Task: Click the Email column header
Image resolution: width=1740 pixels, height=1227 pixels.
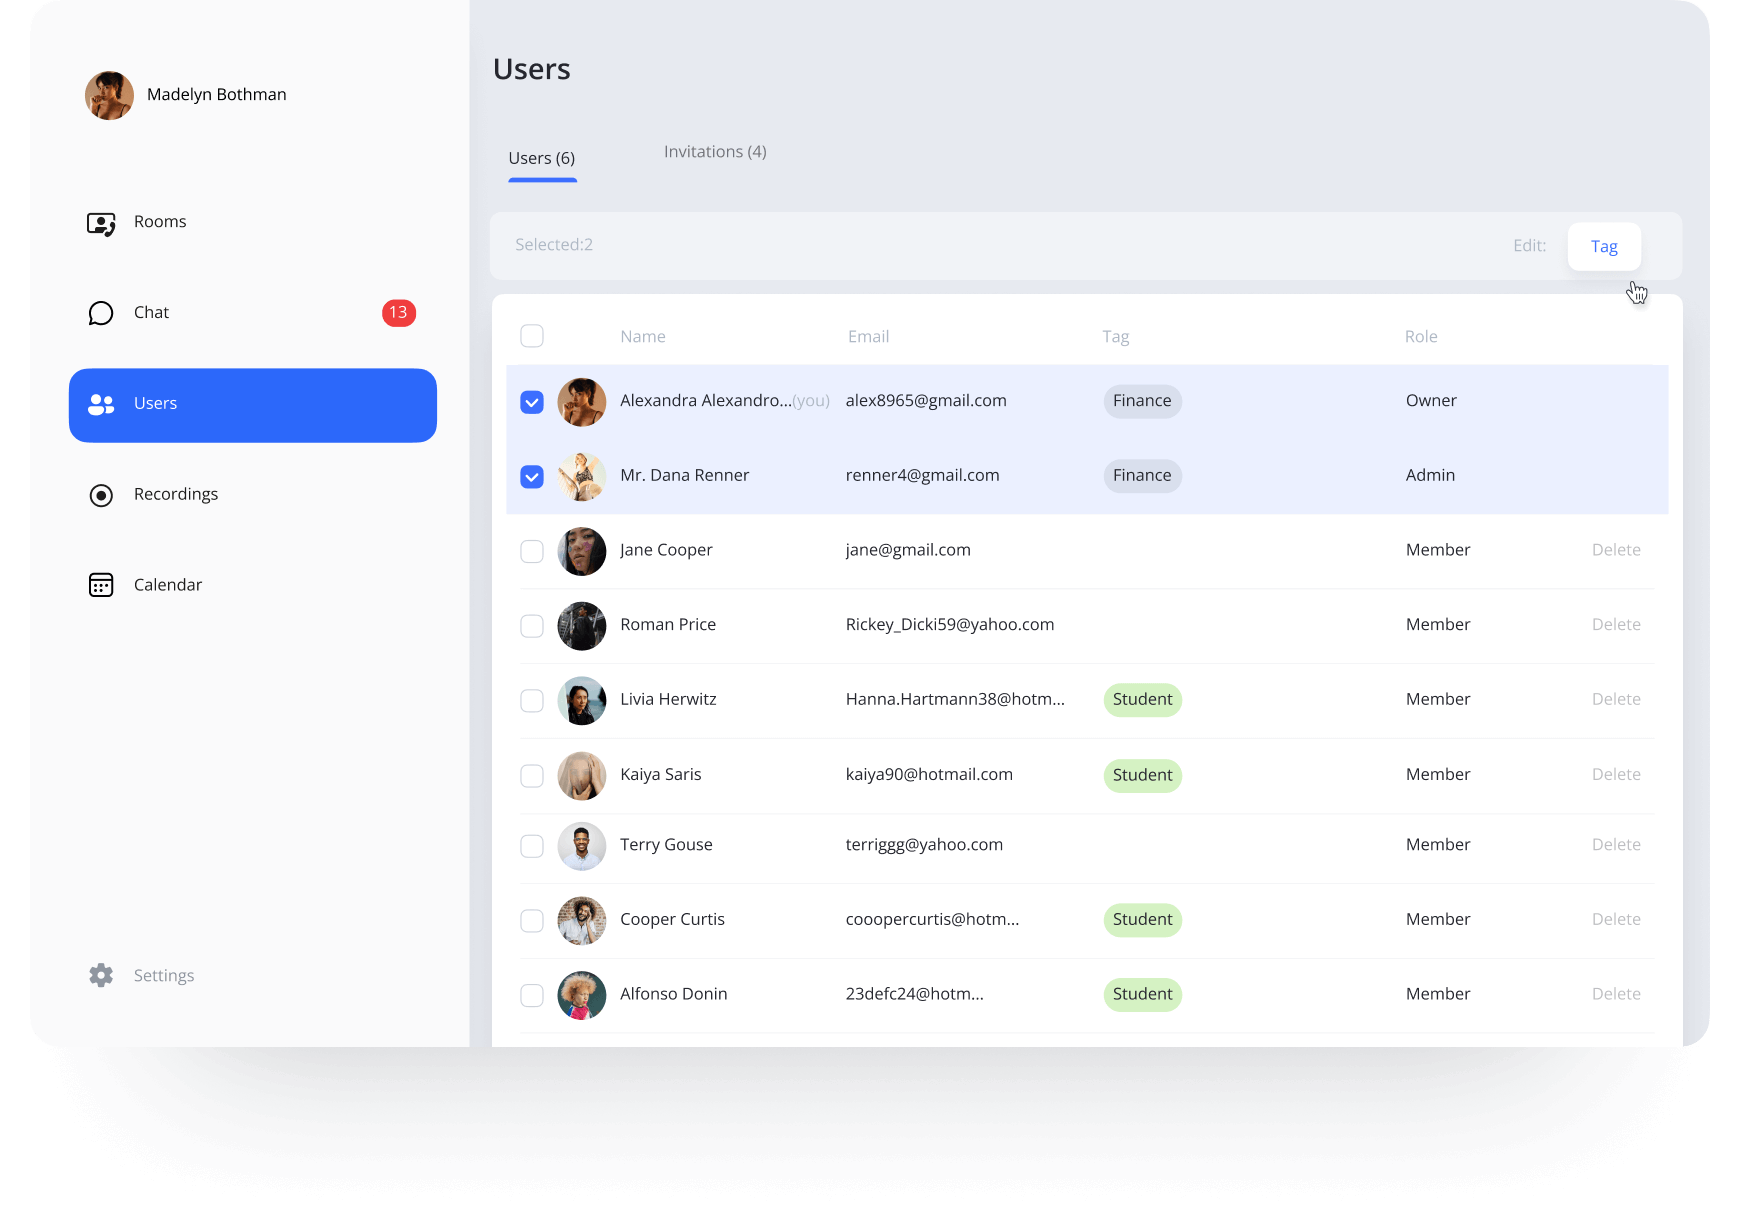Action: pos(868,337)
